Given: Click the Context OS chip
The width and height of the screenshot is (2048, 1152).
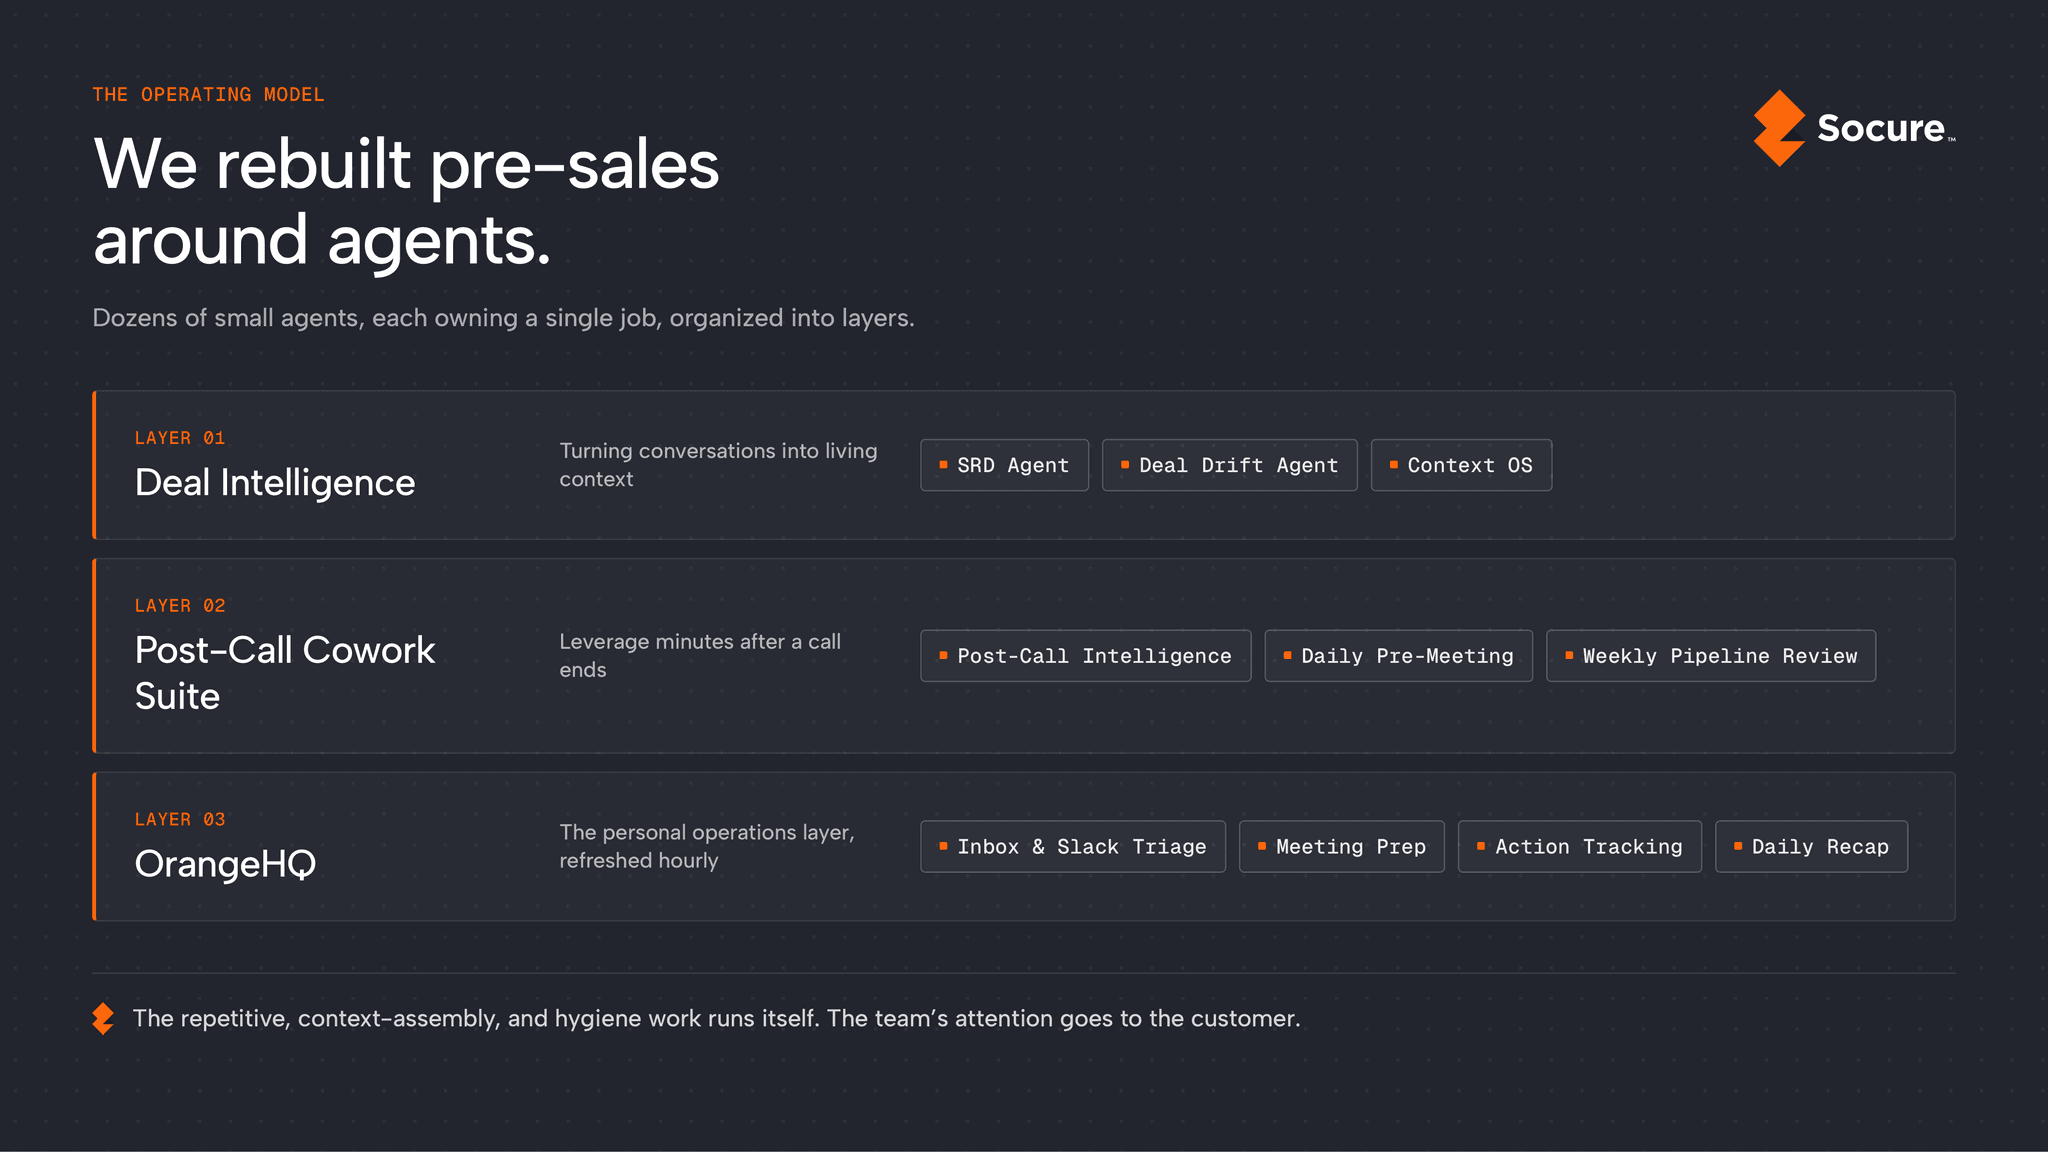Looking at the screenshot, I should 1461,465.
